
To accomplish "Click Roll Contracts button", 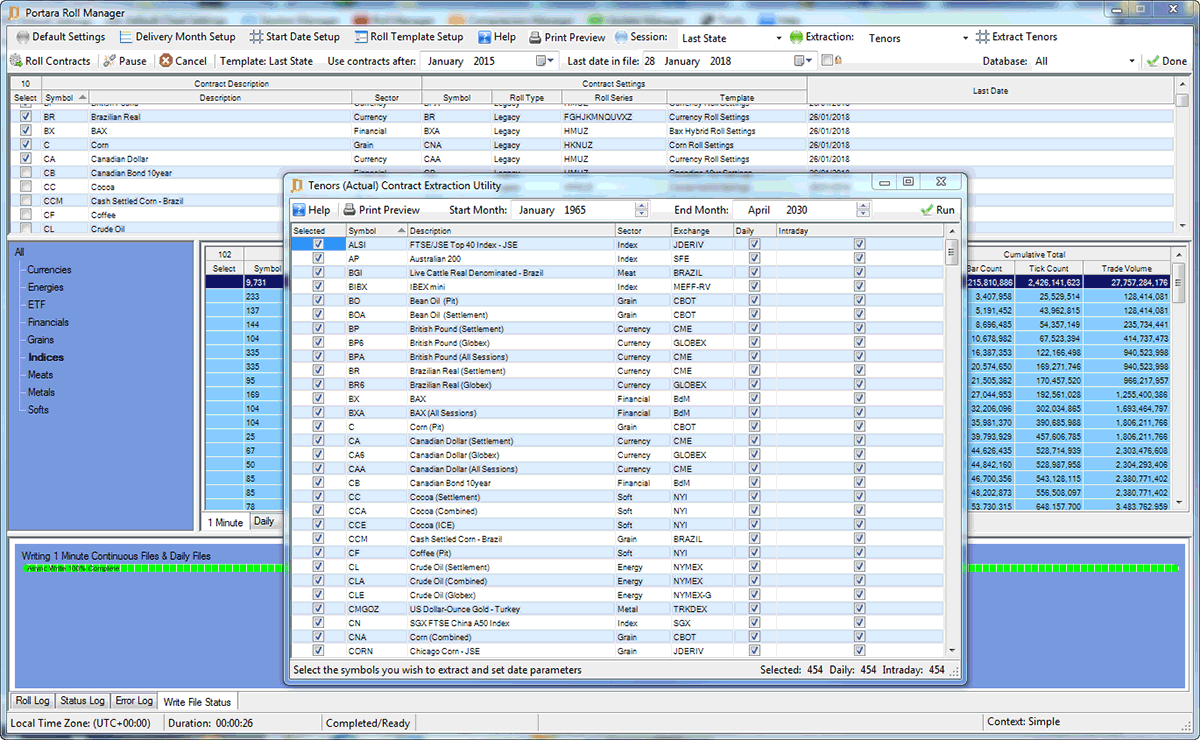I will click(x=51, y=61).
